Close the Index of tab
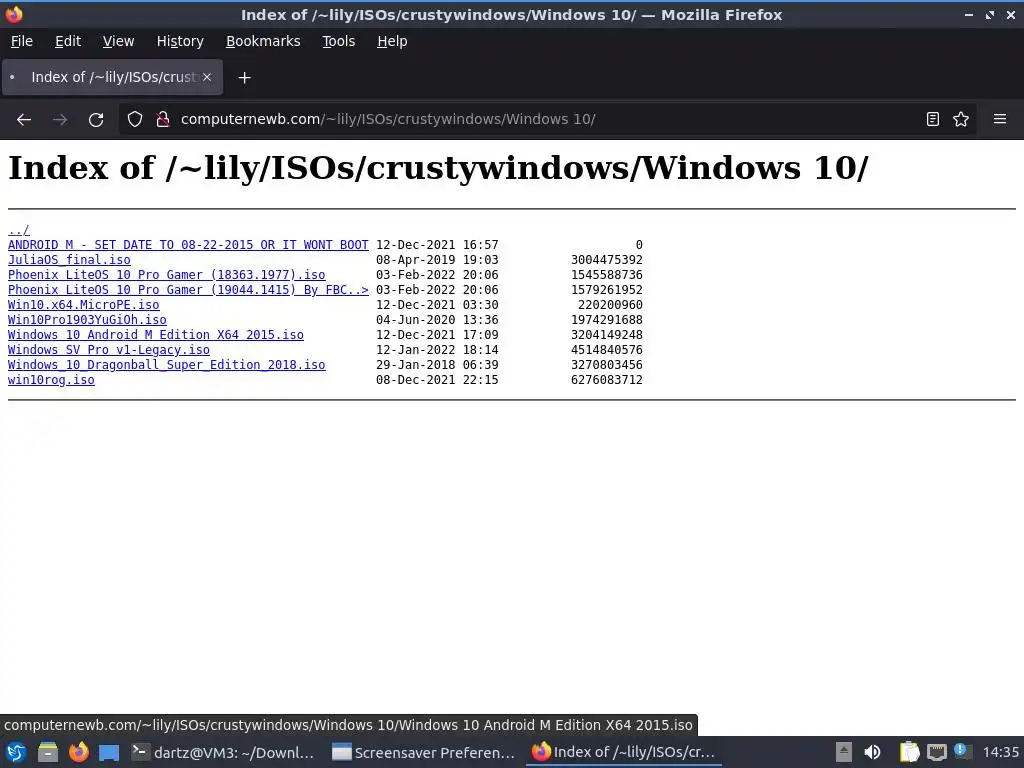 pos(206,77)
